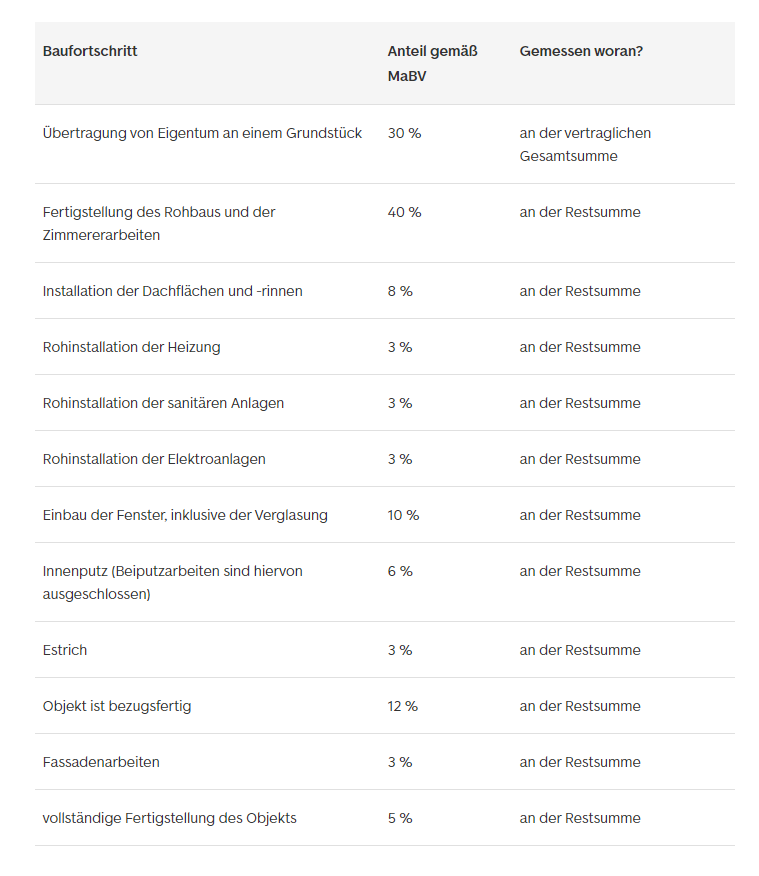Click the 8 % share value

400,291
